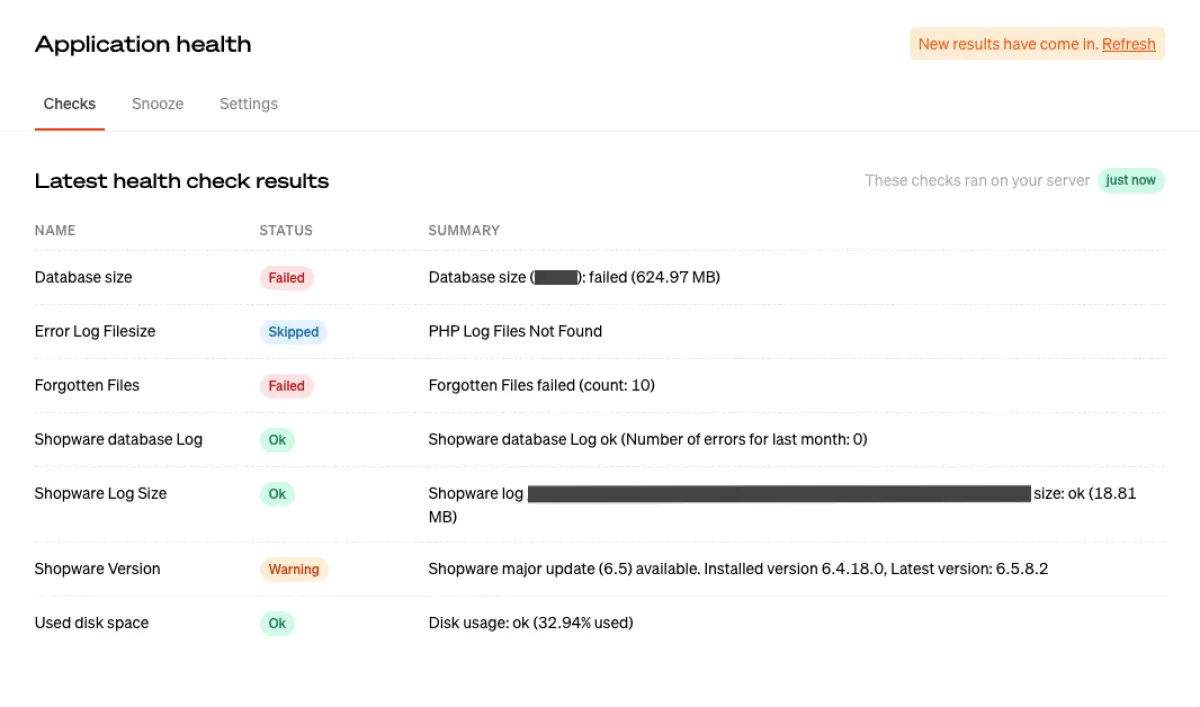1200x707 pixels.
Task: Click 'These checks ran on your server' text
Action: point(977,181)
